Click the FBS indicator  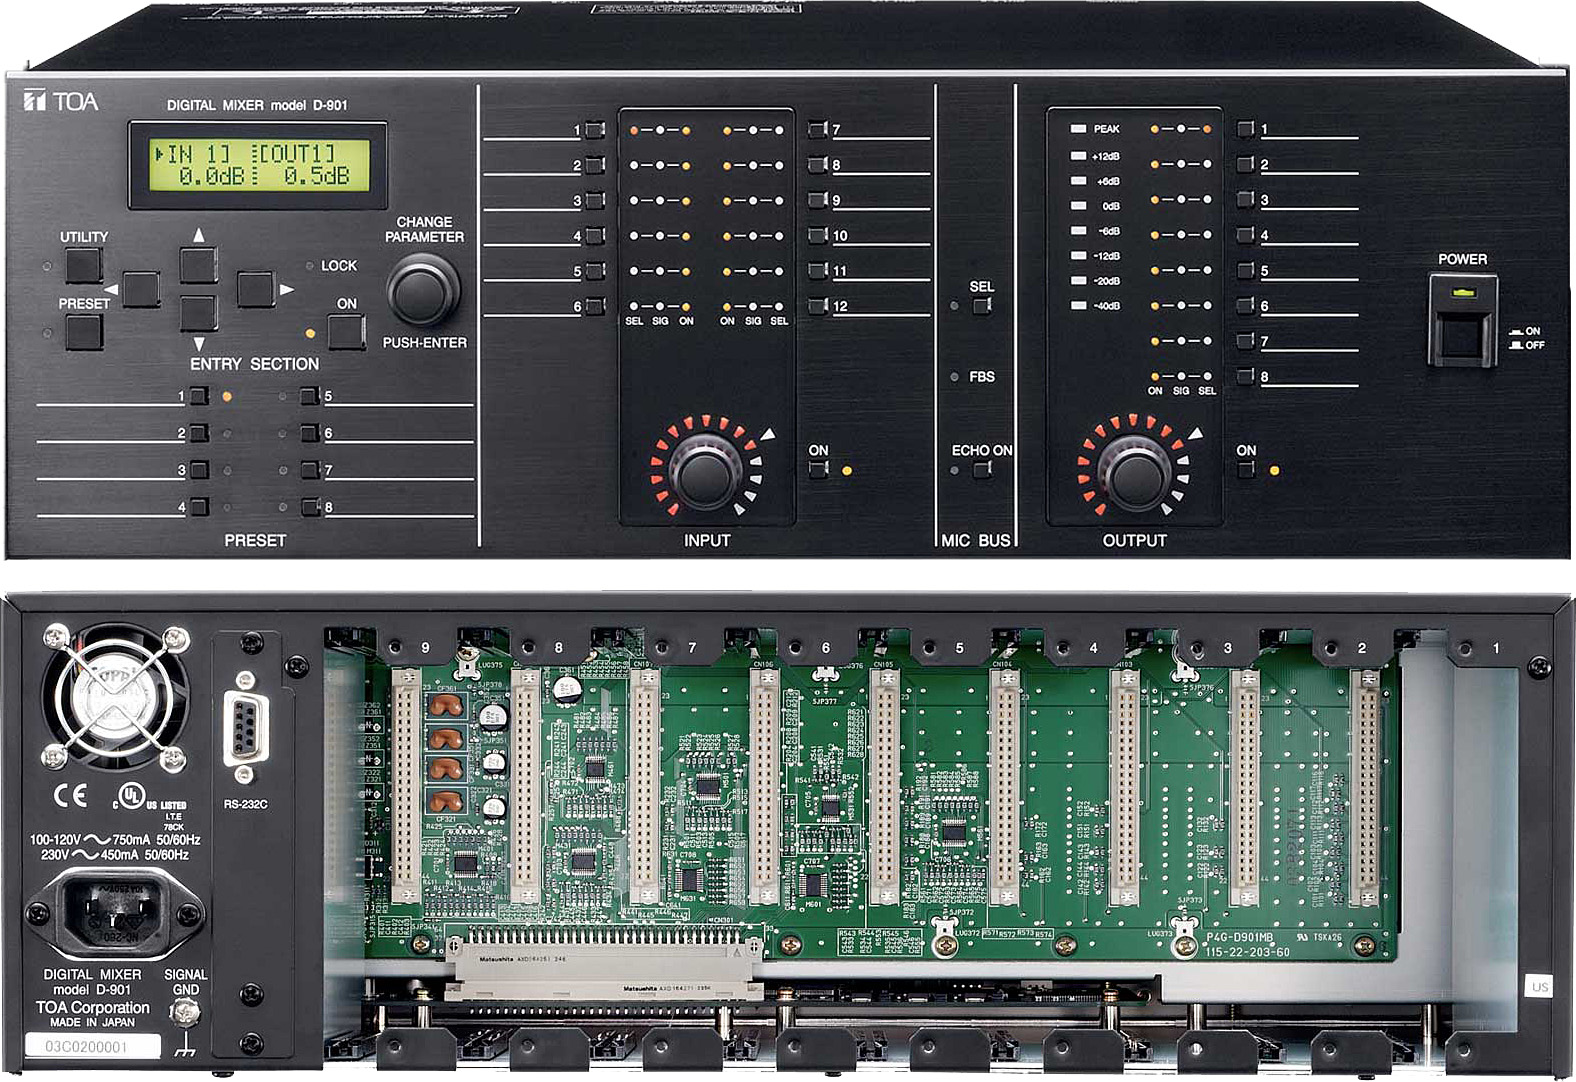tap(955, 377)
